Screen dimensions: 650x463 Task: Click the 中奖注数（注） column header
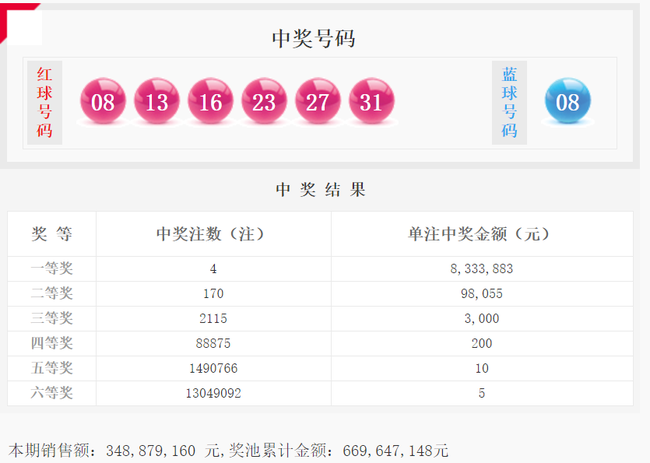[x=211, y=234]
